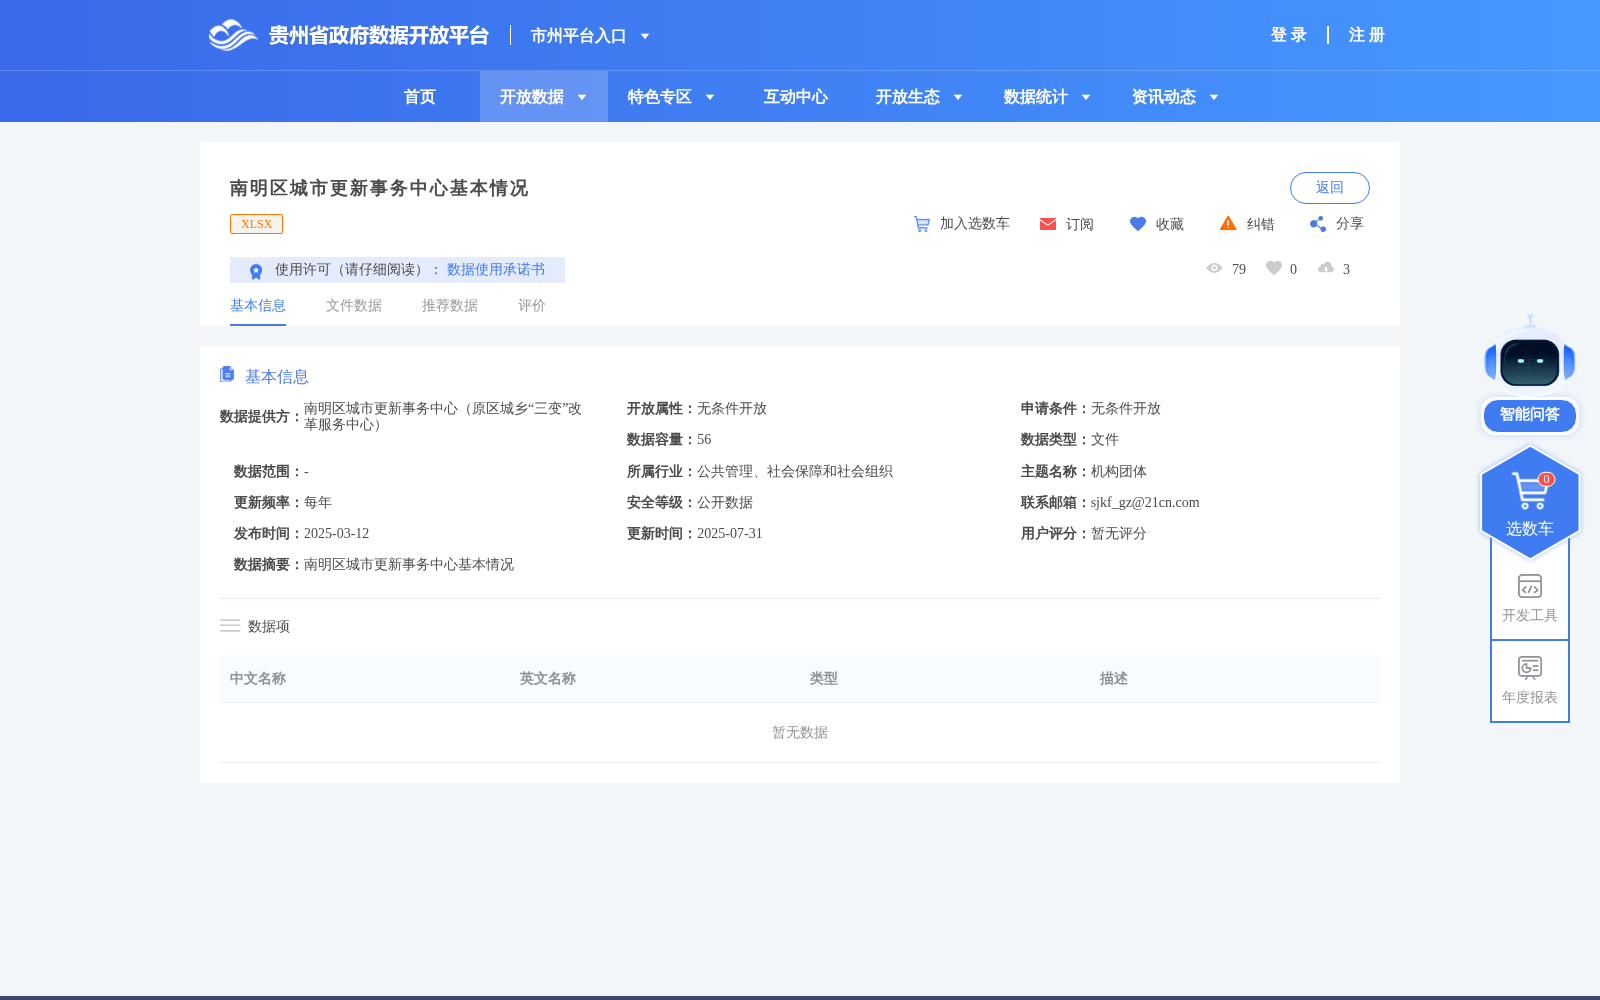Click the 公开数据 security level value
The image size is (1600, 1000).
click(x=725, y=503)
